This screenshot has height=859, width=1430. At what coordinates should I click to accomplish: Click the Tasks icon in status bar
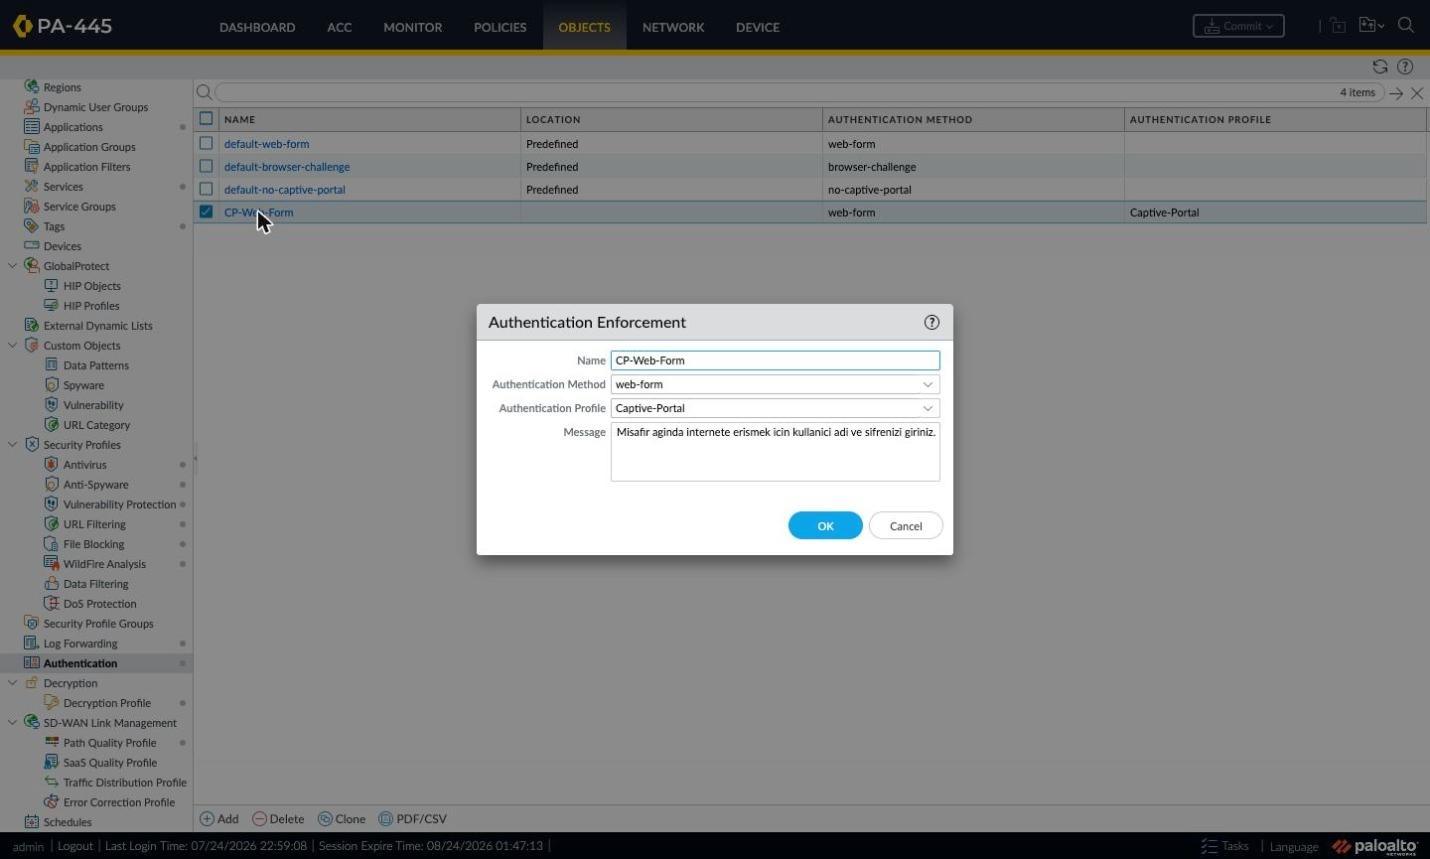(x=1209, y=846)
